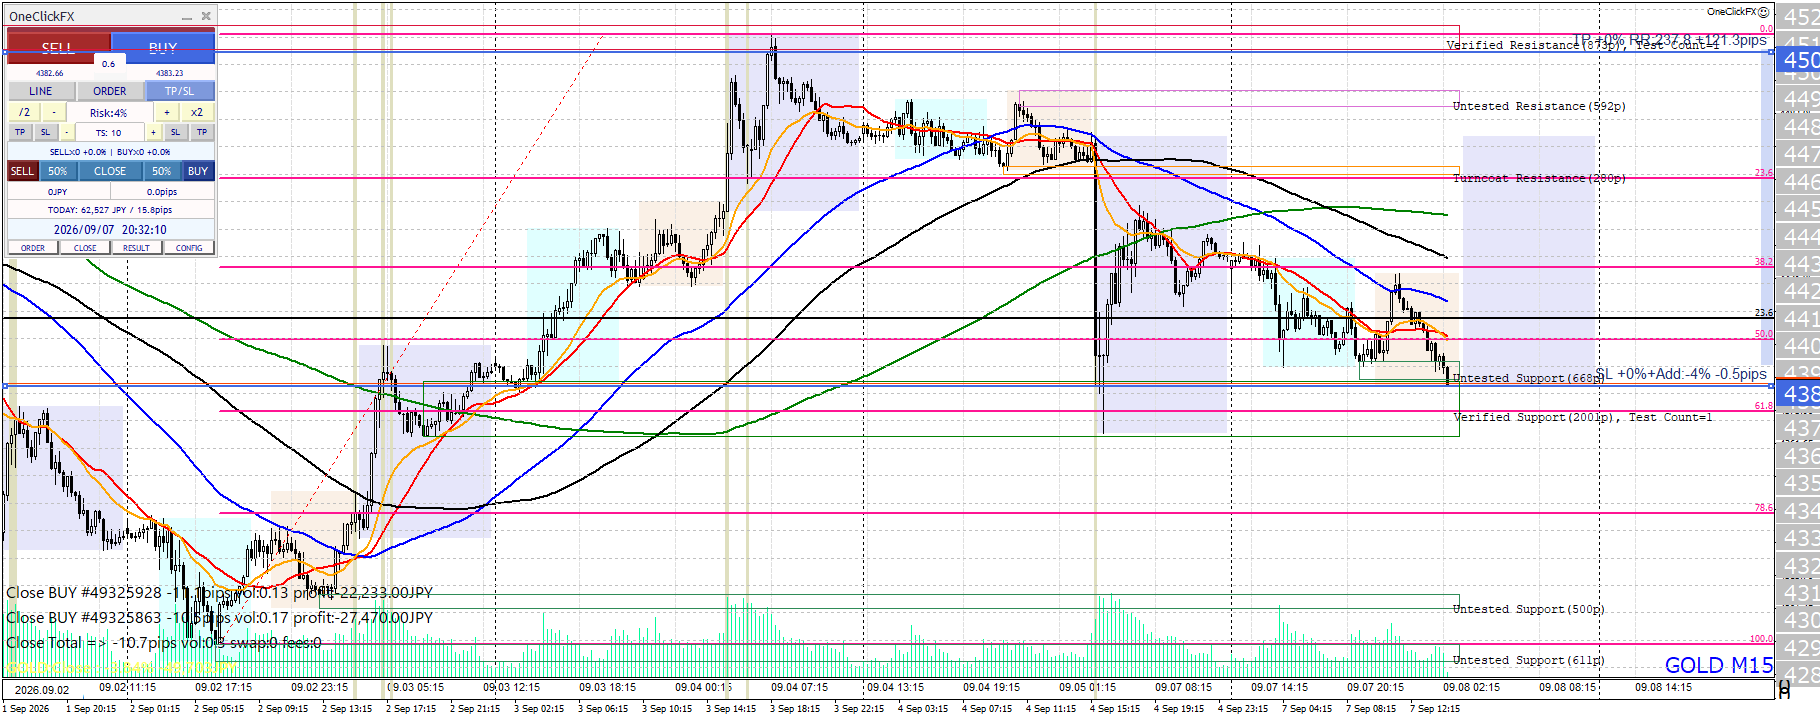Click the TP line label showing +121.3pips
Image resolution: width=1820 pixels, height=720 pixels.
[1670, 40]
